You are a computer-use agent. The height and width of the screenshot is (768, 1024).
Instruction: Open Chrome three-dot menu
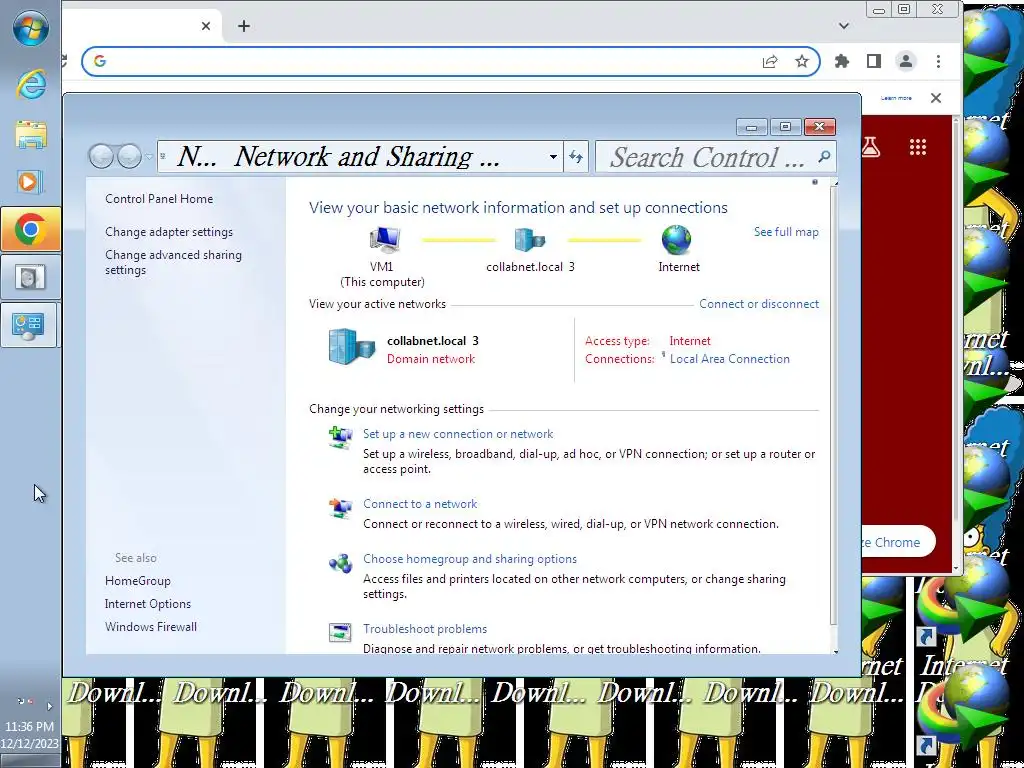tap(938, 61)
